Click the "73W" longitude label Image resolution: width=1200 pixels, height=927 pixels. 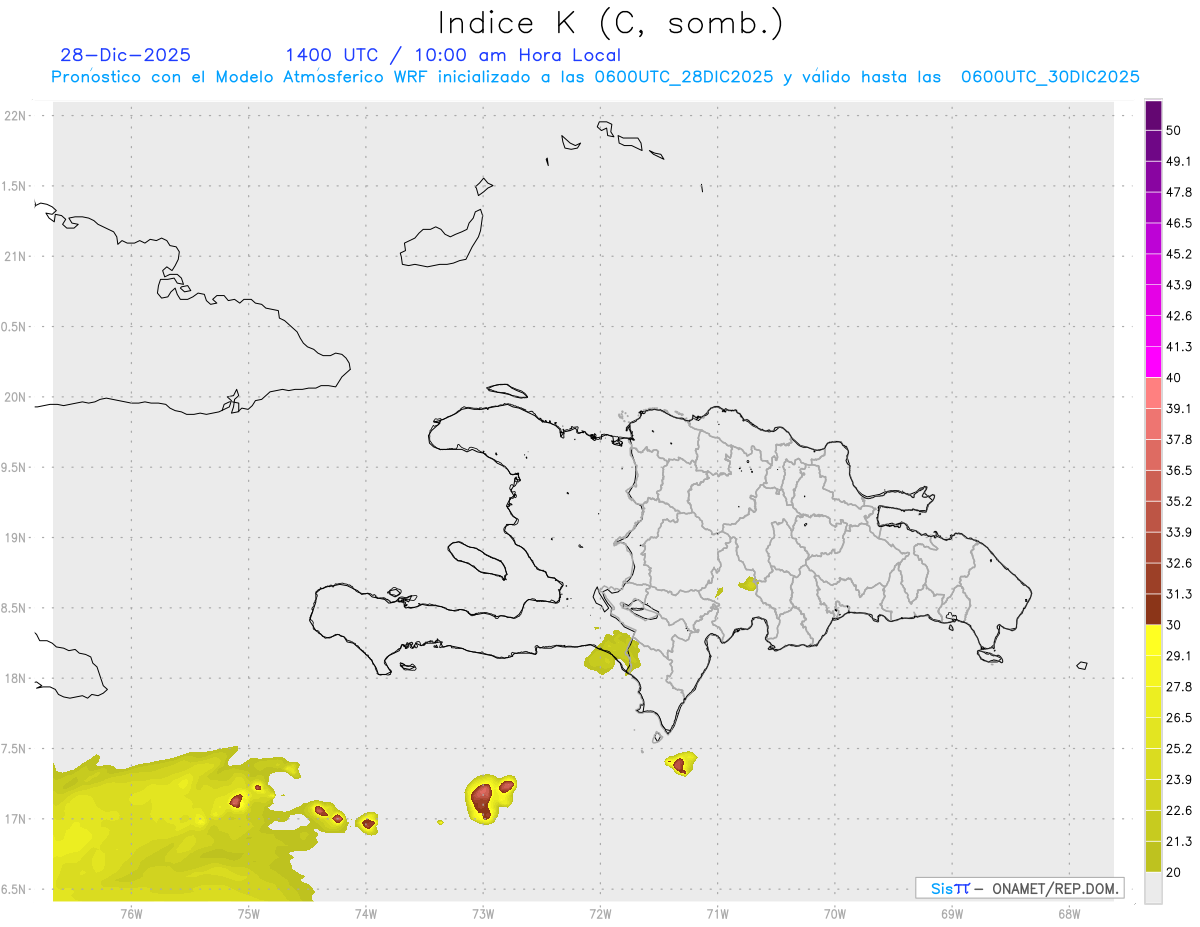point(483,913)
